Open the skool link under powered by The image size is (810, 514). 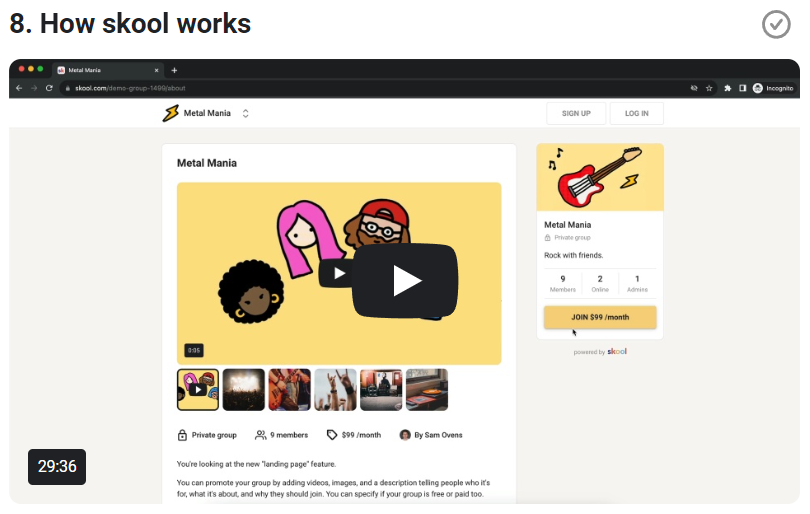[617, 351]
